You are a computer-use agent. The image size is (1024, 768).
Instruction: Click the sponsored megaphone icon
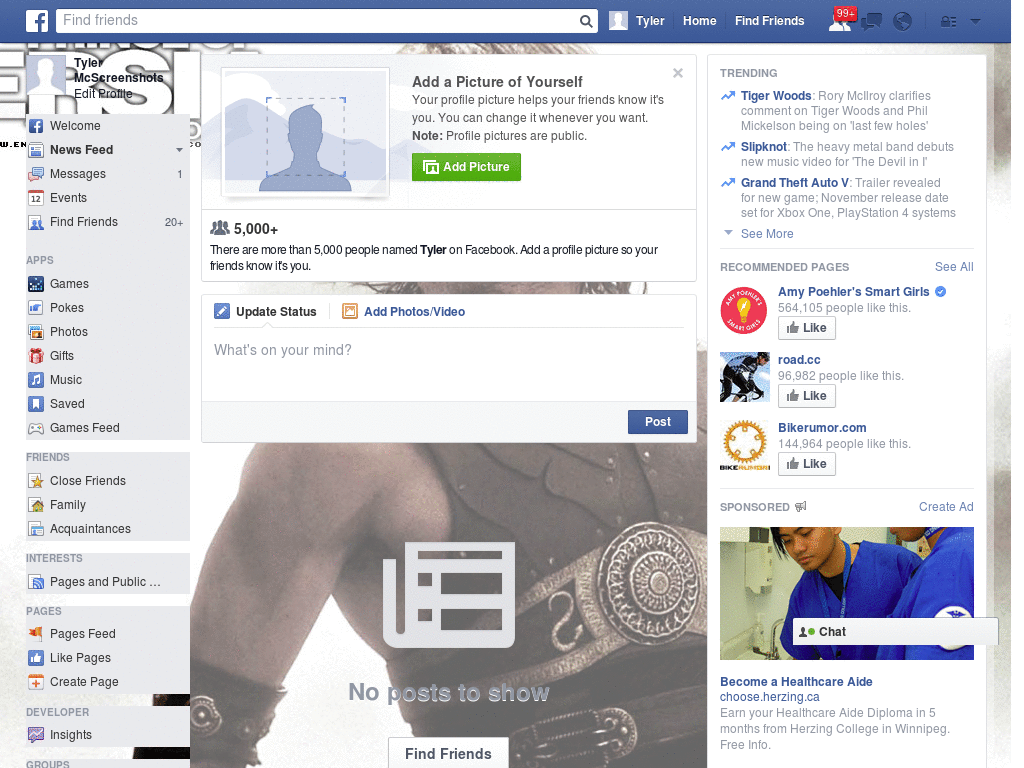pyautogui.click(x=801, y=507)
